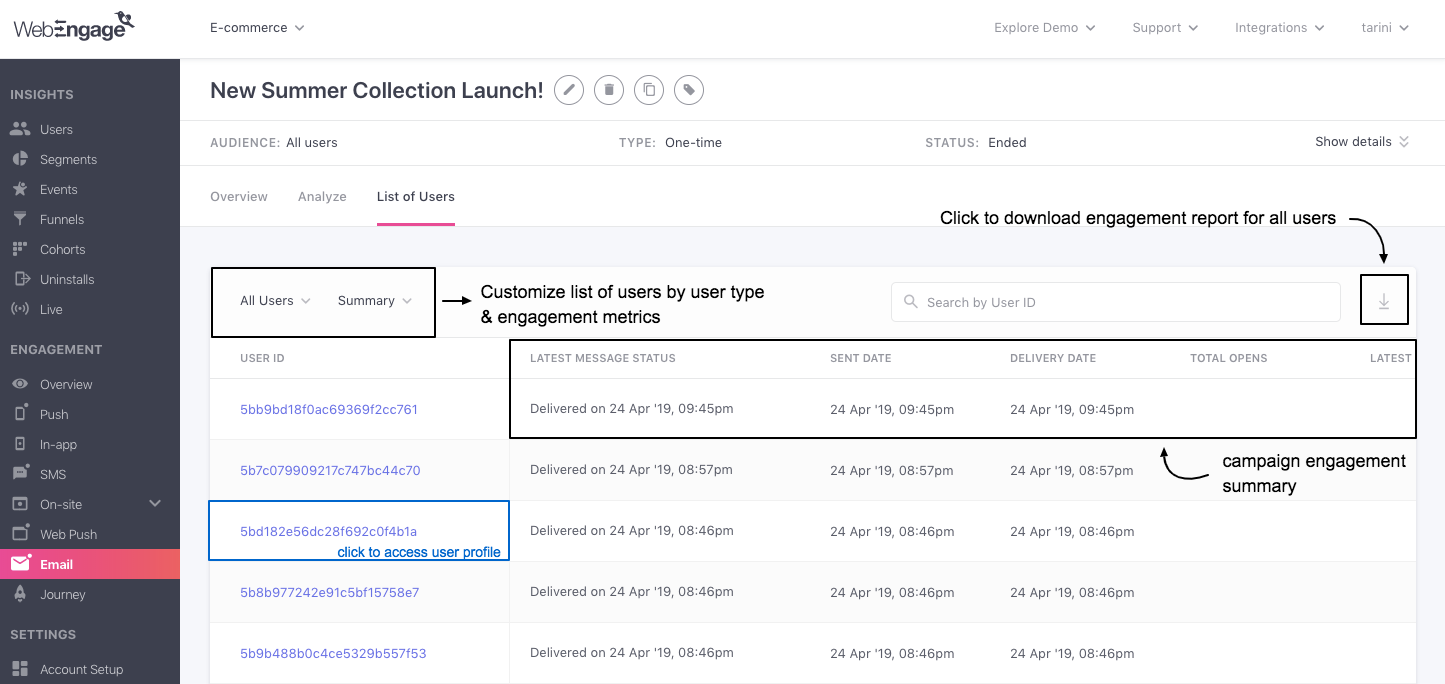Click 'Delivered on 24 Apr '19, 08:57pm' status cell
Image resolution: width=1445 pixels, height=684 pixels.
coord(631,470)
